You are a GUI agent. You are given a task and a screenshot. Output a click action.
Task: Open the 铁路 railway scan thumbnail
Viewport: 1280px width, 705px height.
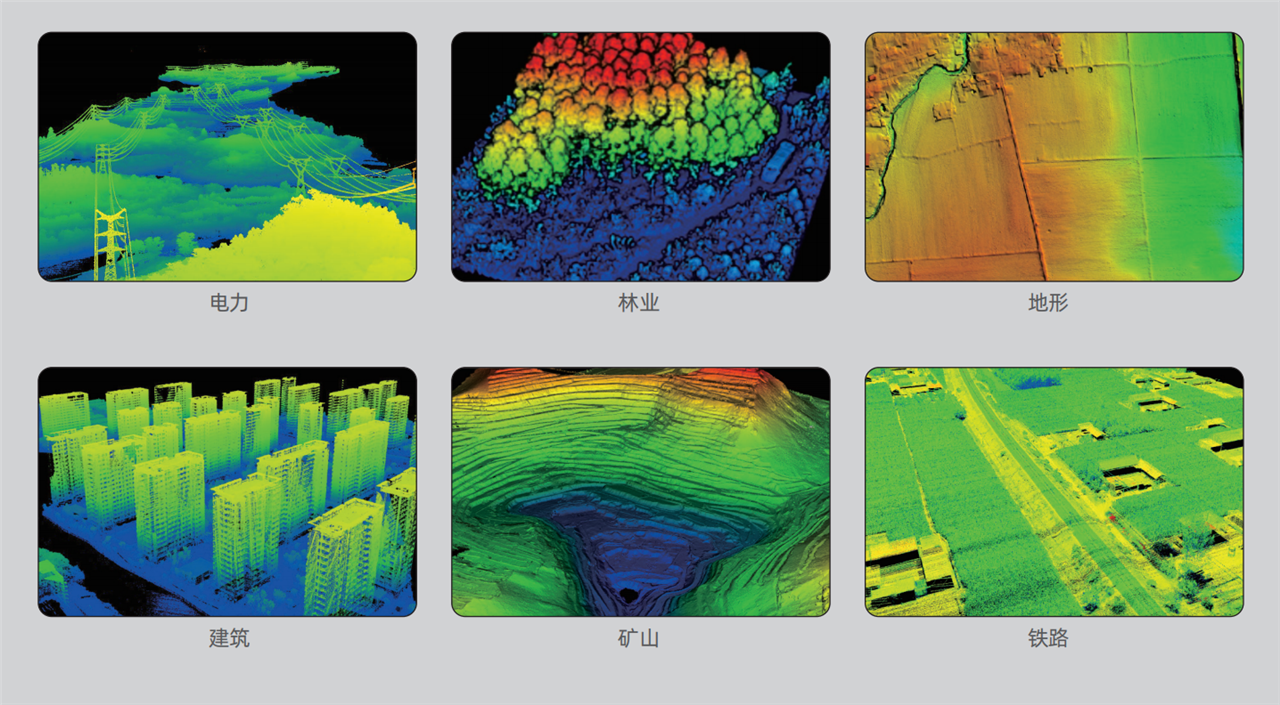1054,491
